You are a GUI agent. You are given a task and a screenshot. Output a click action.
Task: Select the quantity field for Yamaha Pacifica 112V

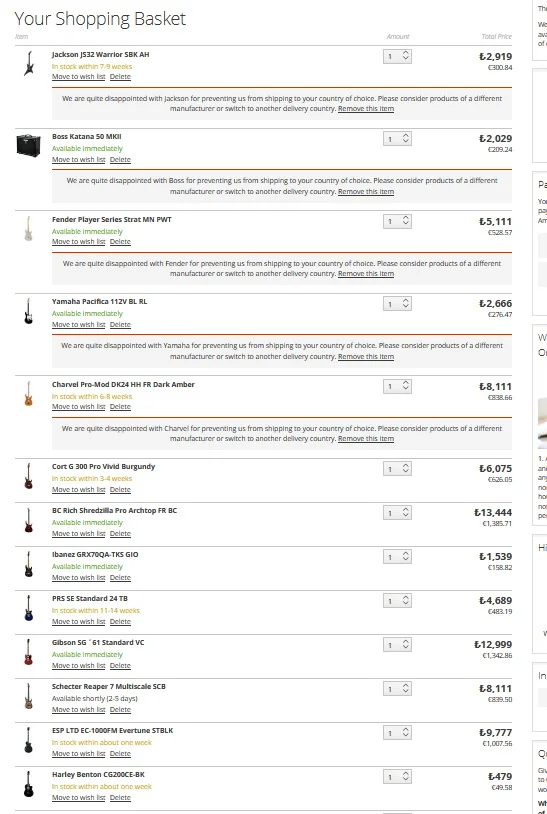397,304
